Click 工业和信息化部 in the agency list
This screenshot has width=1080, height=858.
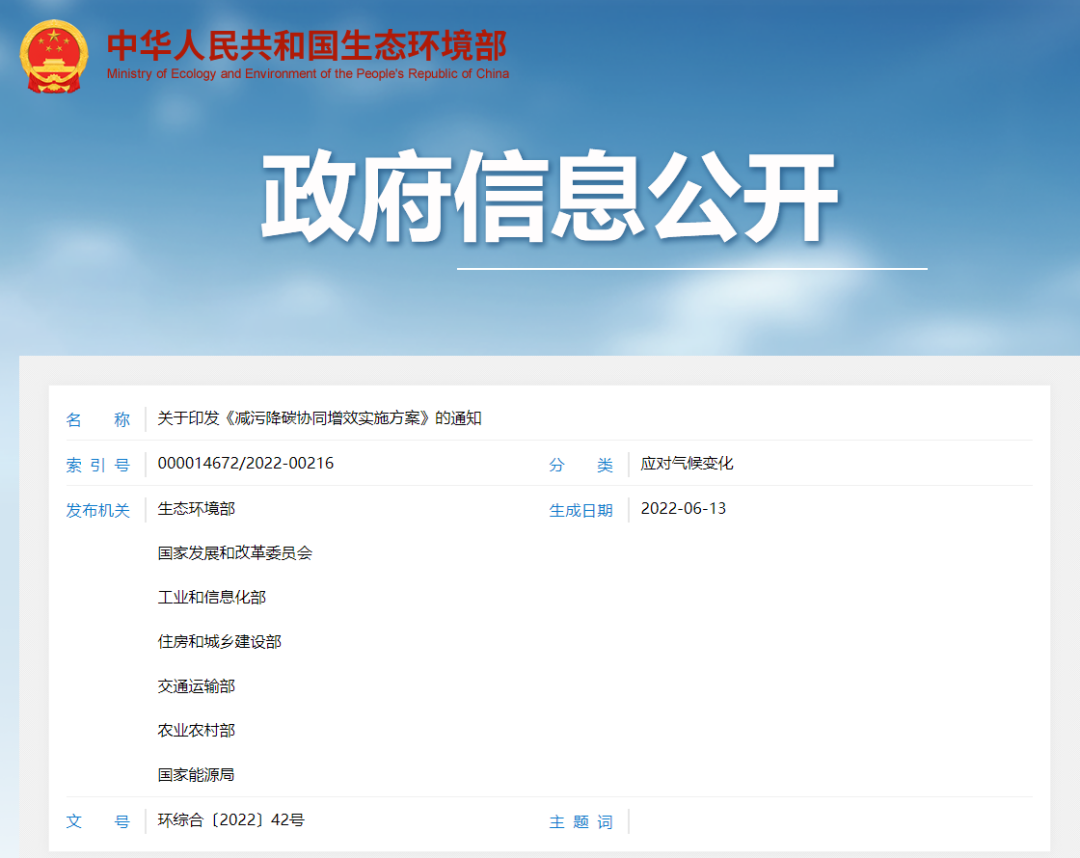[212, 597]
